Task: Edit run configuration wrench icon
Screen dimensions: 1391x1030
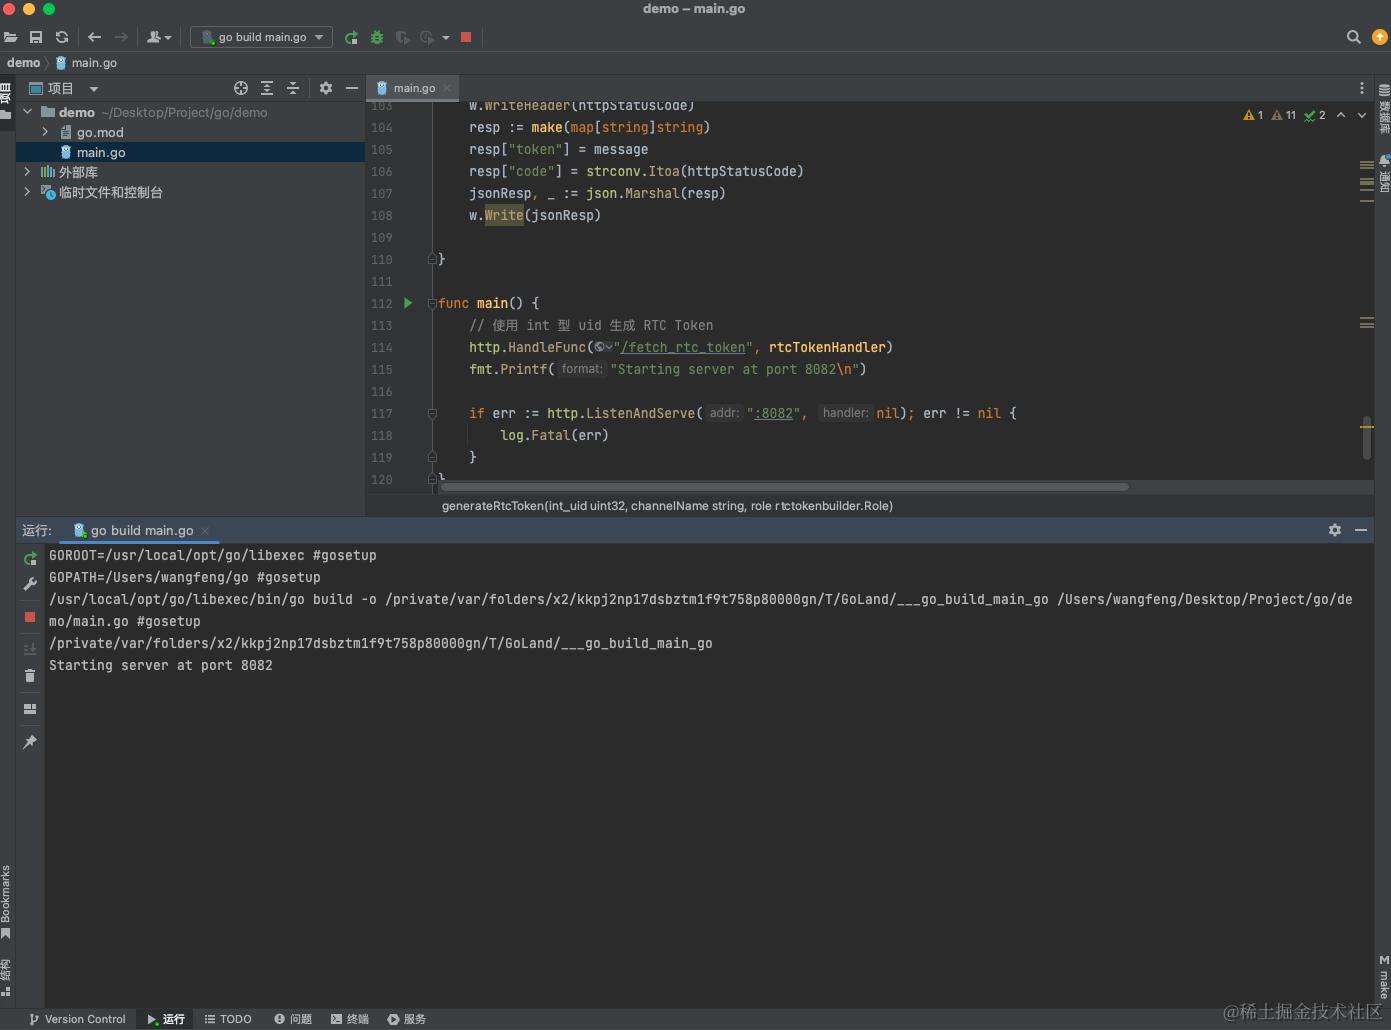Action: click(30, 584)
